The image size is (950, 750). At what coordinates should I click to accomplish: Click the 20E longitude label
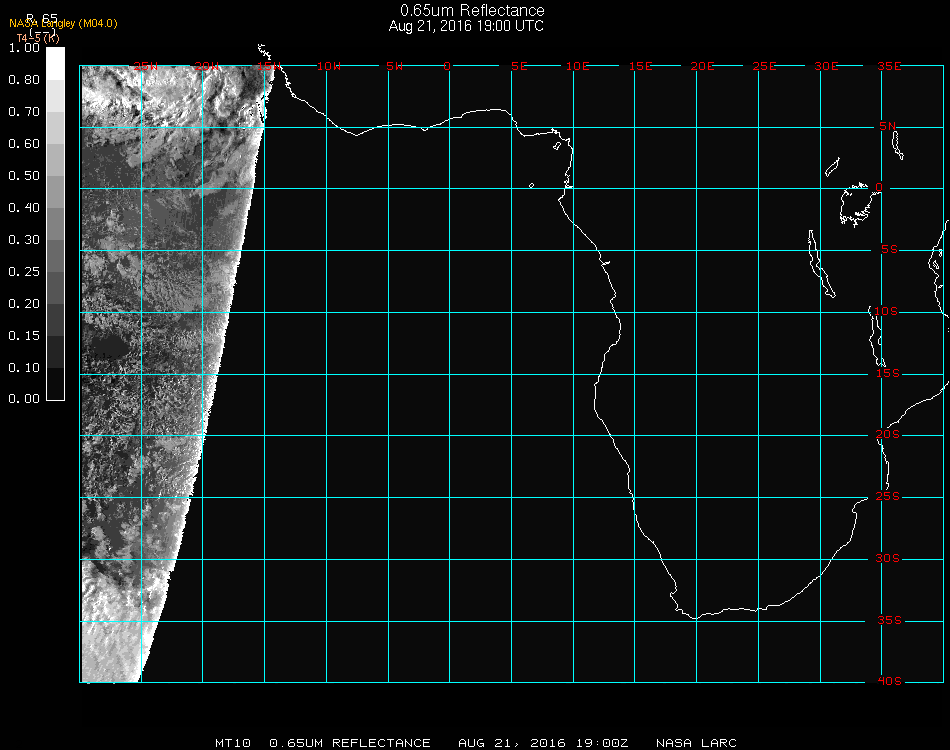pos(703,66)
